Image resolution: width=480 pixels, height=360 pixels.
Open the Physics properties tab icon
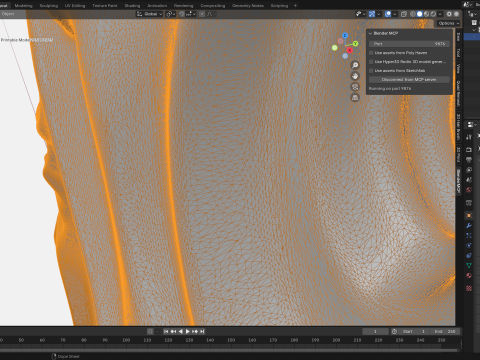click(x=469, y=246)
